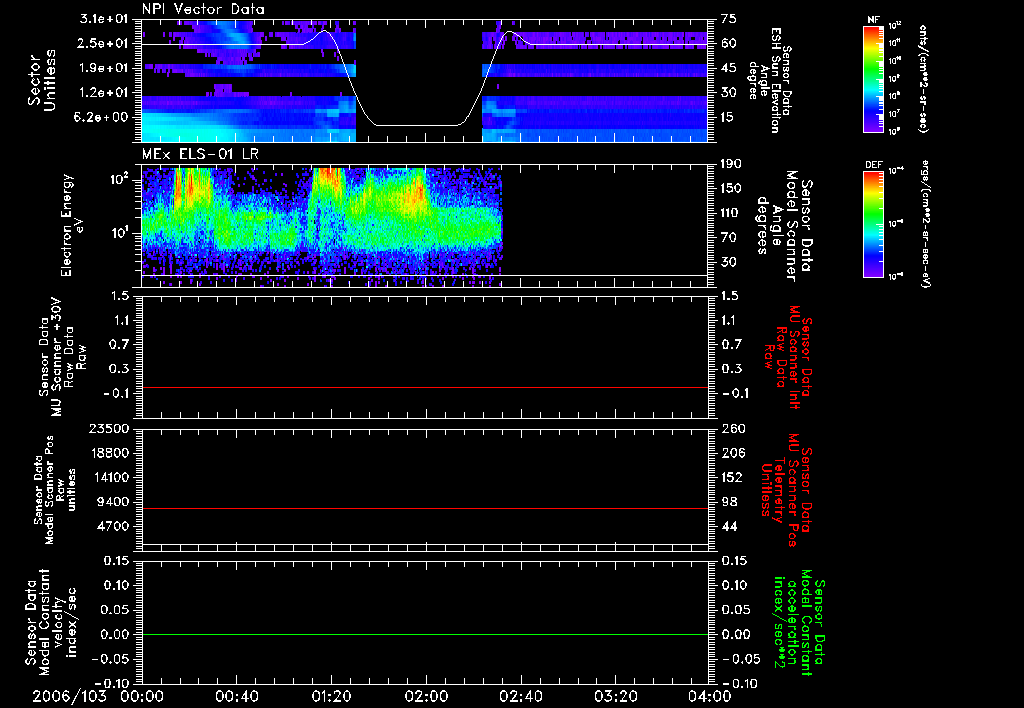The width and height of the screenshot is (1024, 708).
Task: Click the '02:00' time axis label
Action: tap(426, 696)
